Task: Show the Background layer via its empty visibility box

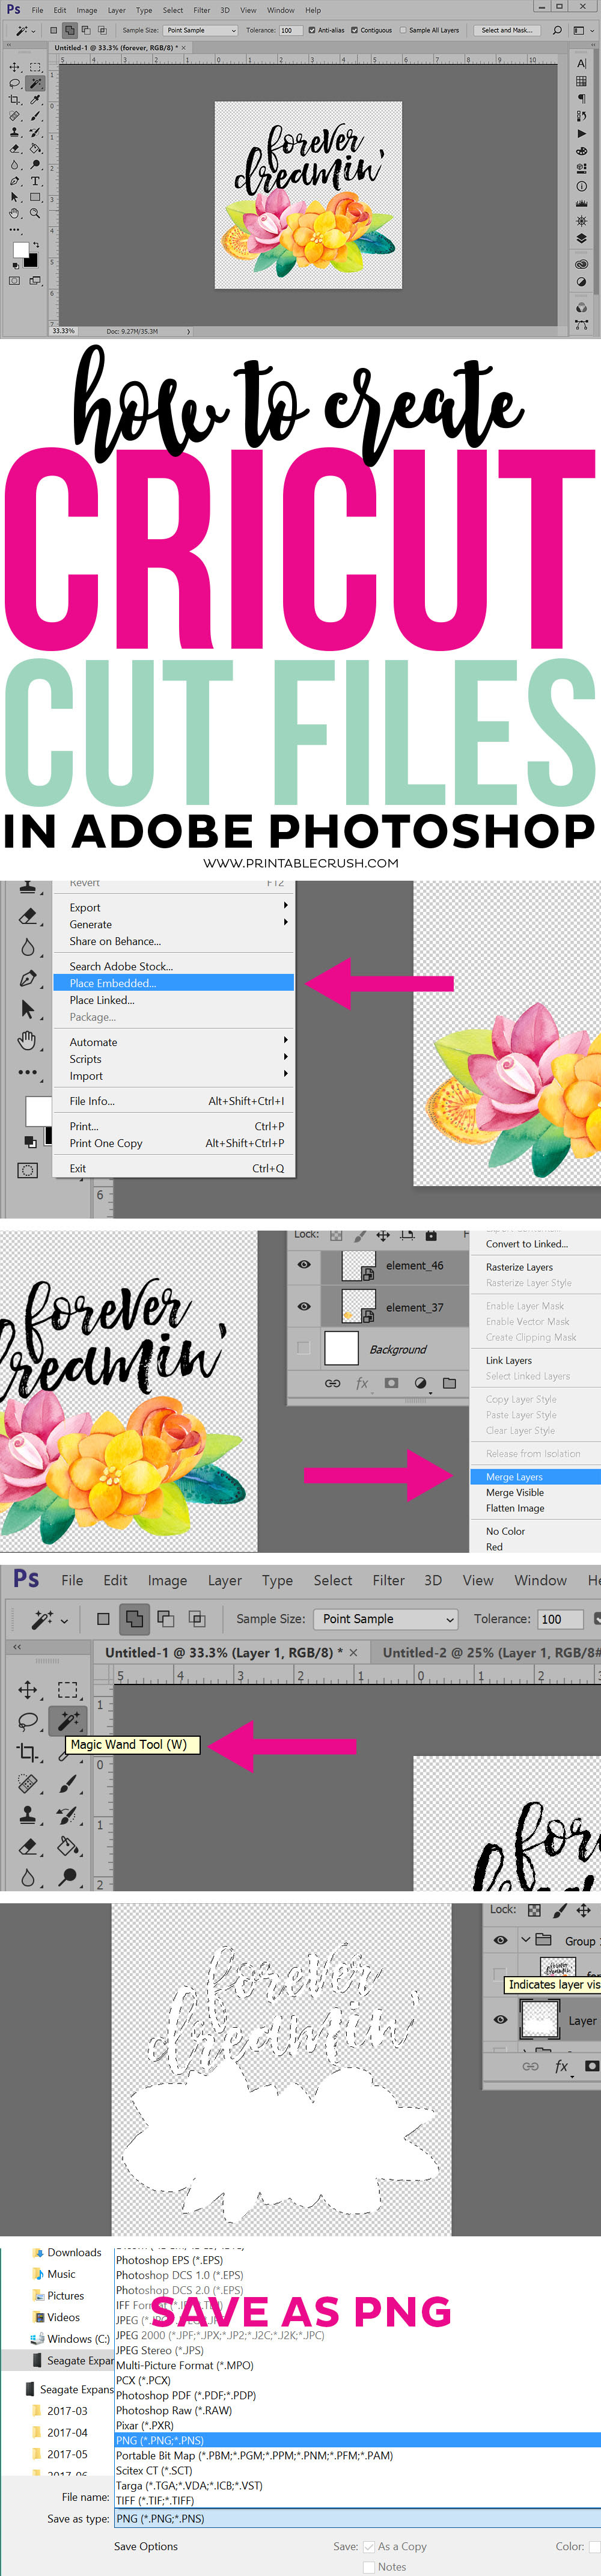Action: 304,1348
